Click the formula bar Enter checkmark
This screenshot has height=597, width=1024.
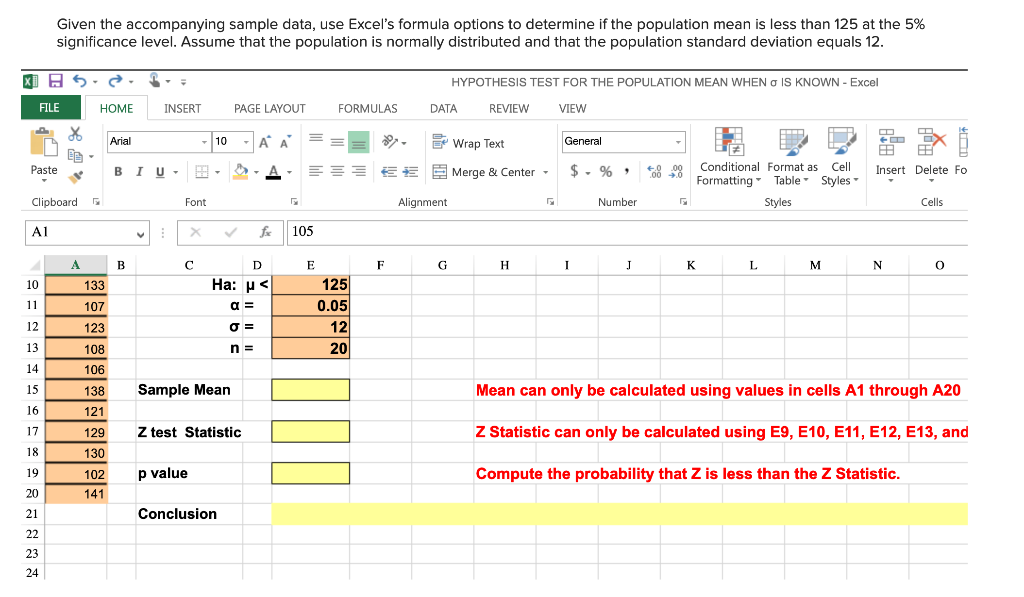pos(231,232)
